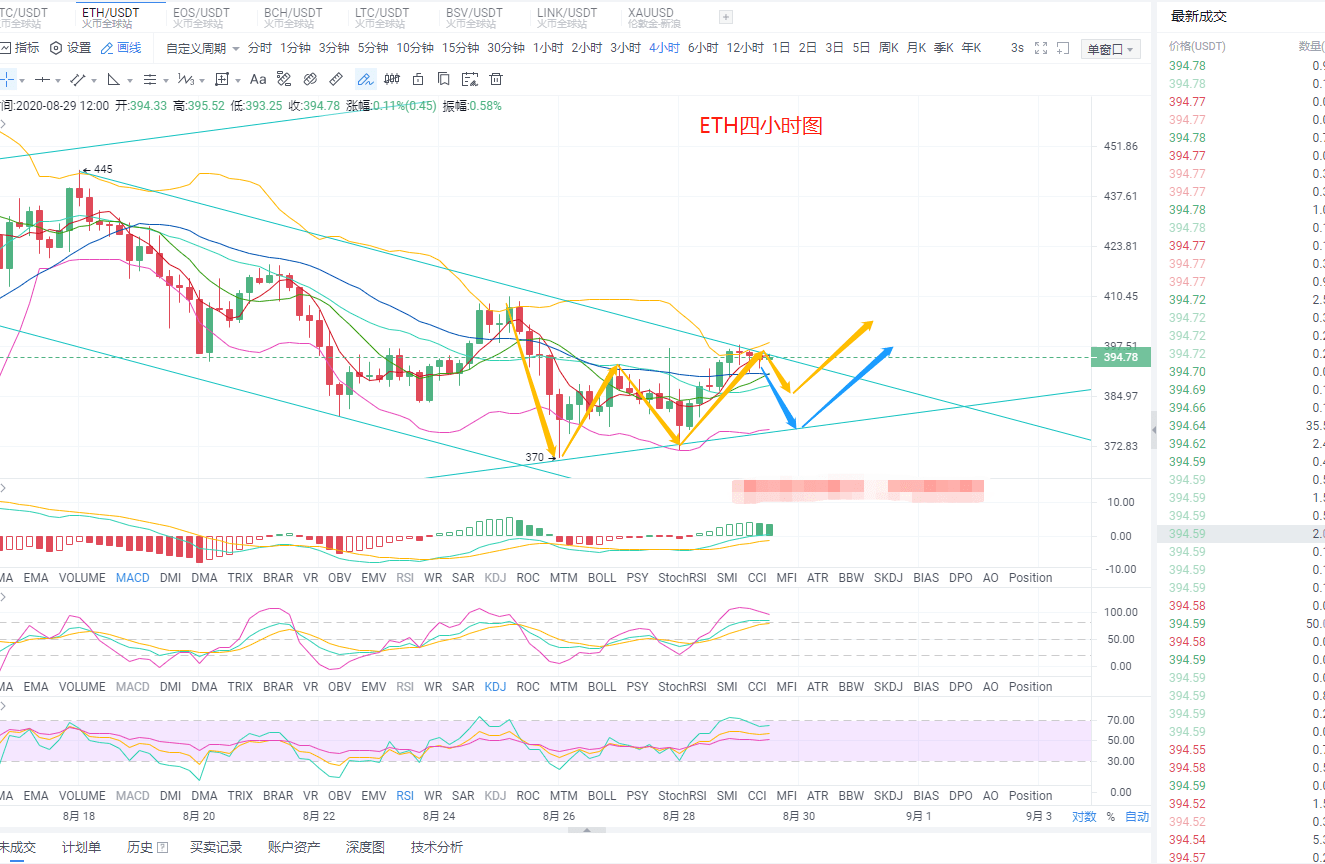The height and width of the screenshot is (864, 1325).
Task: Select the 15分钟 timeframe
Action: click(460, 48)
